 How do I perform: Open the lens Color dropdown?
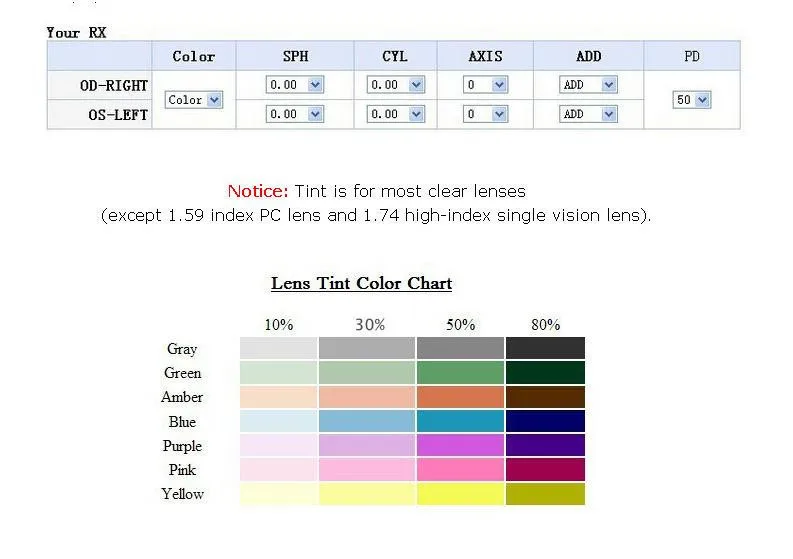click(x=194, y=100)
